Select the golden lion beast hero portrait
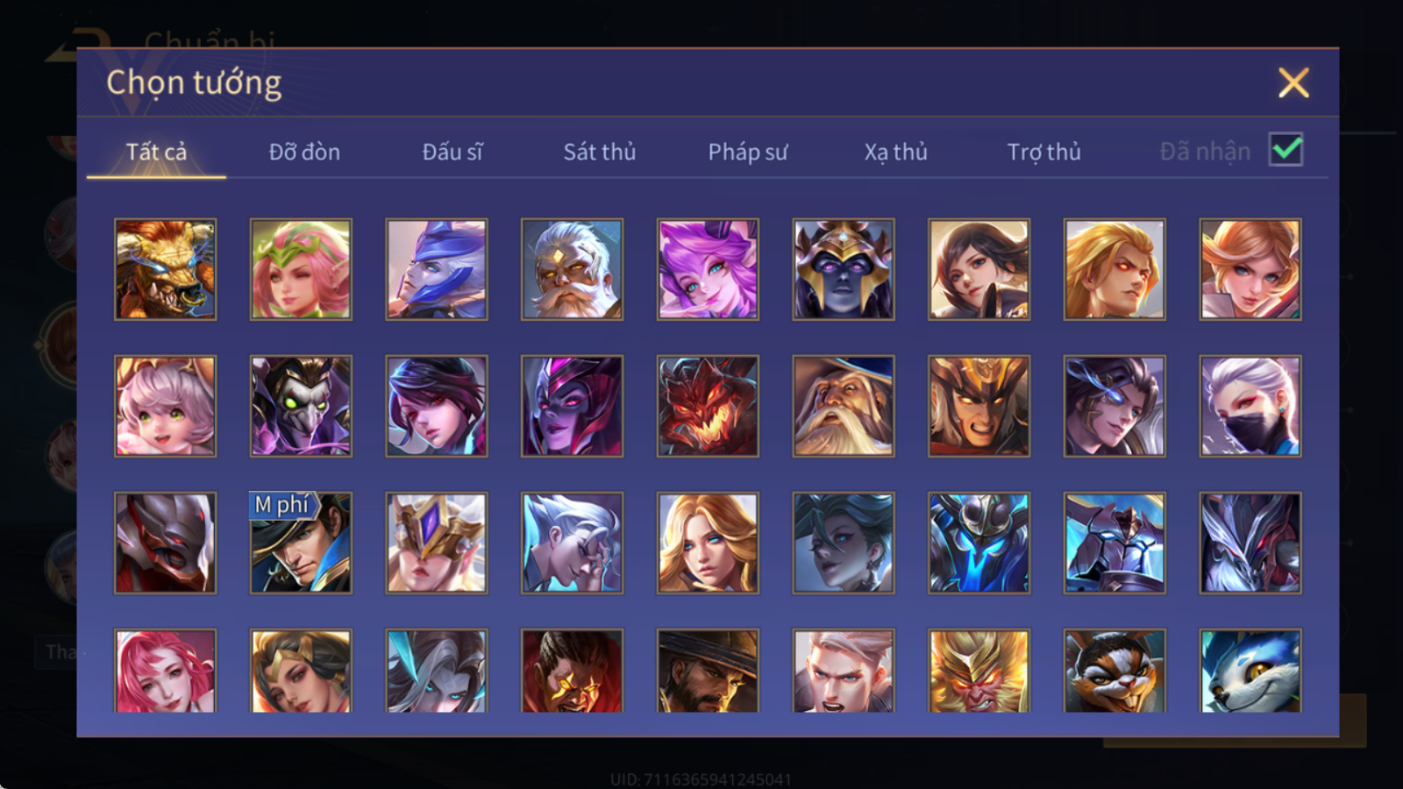The width and height of the screenshot is (1403, 789). click(x=165, y=269)
